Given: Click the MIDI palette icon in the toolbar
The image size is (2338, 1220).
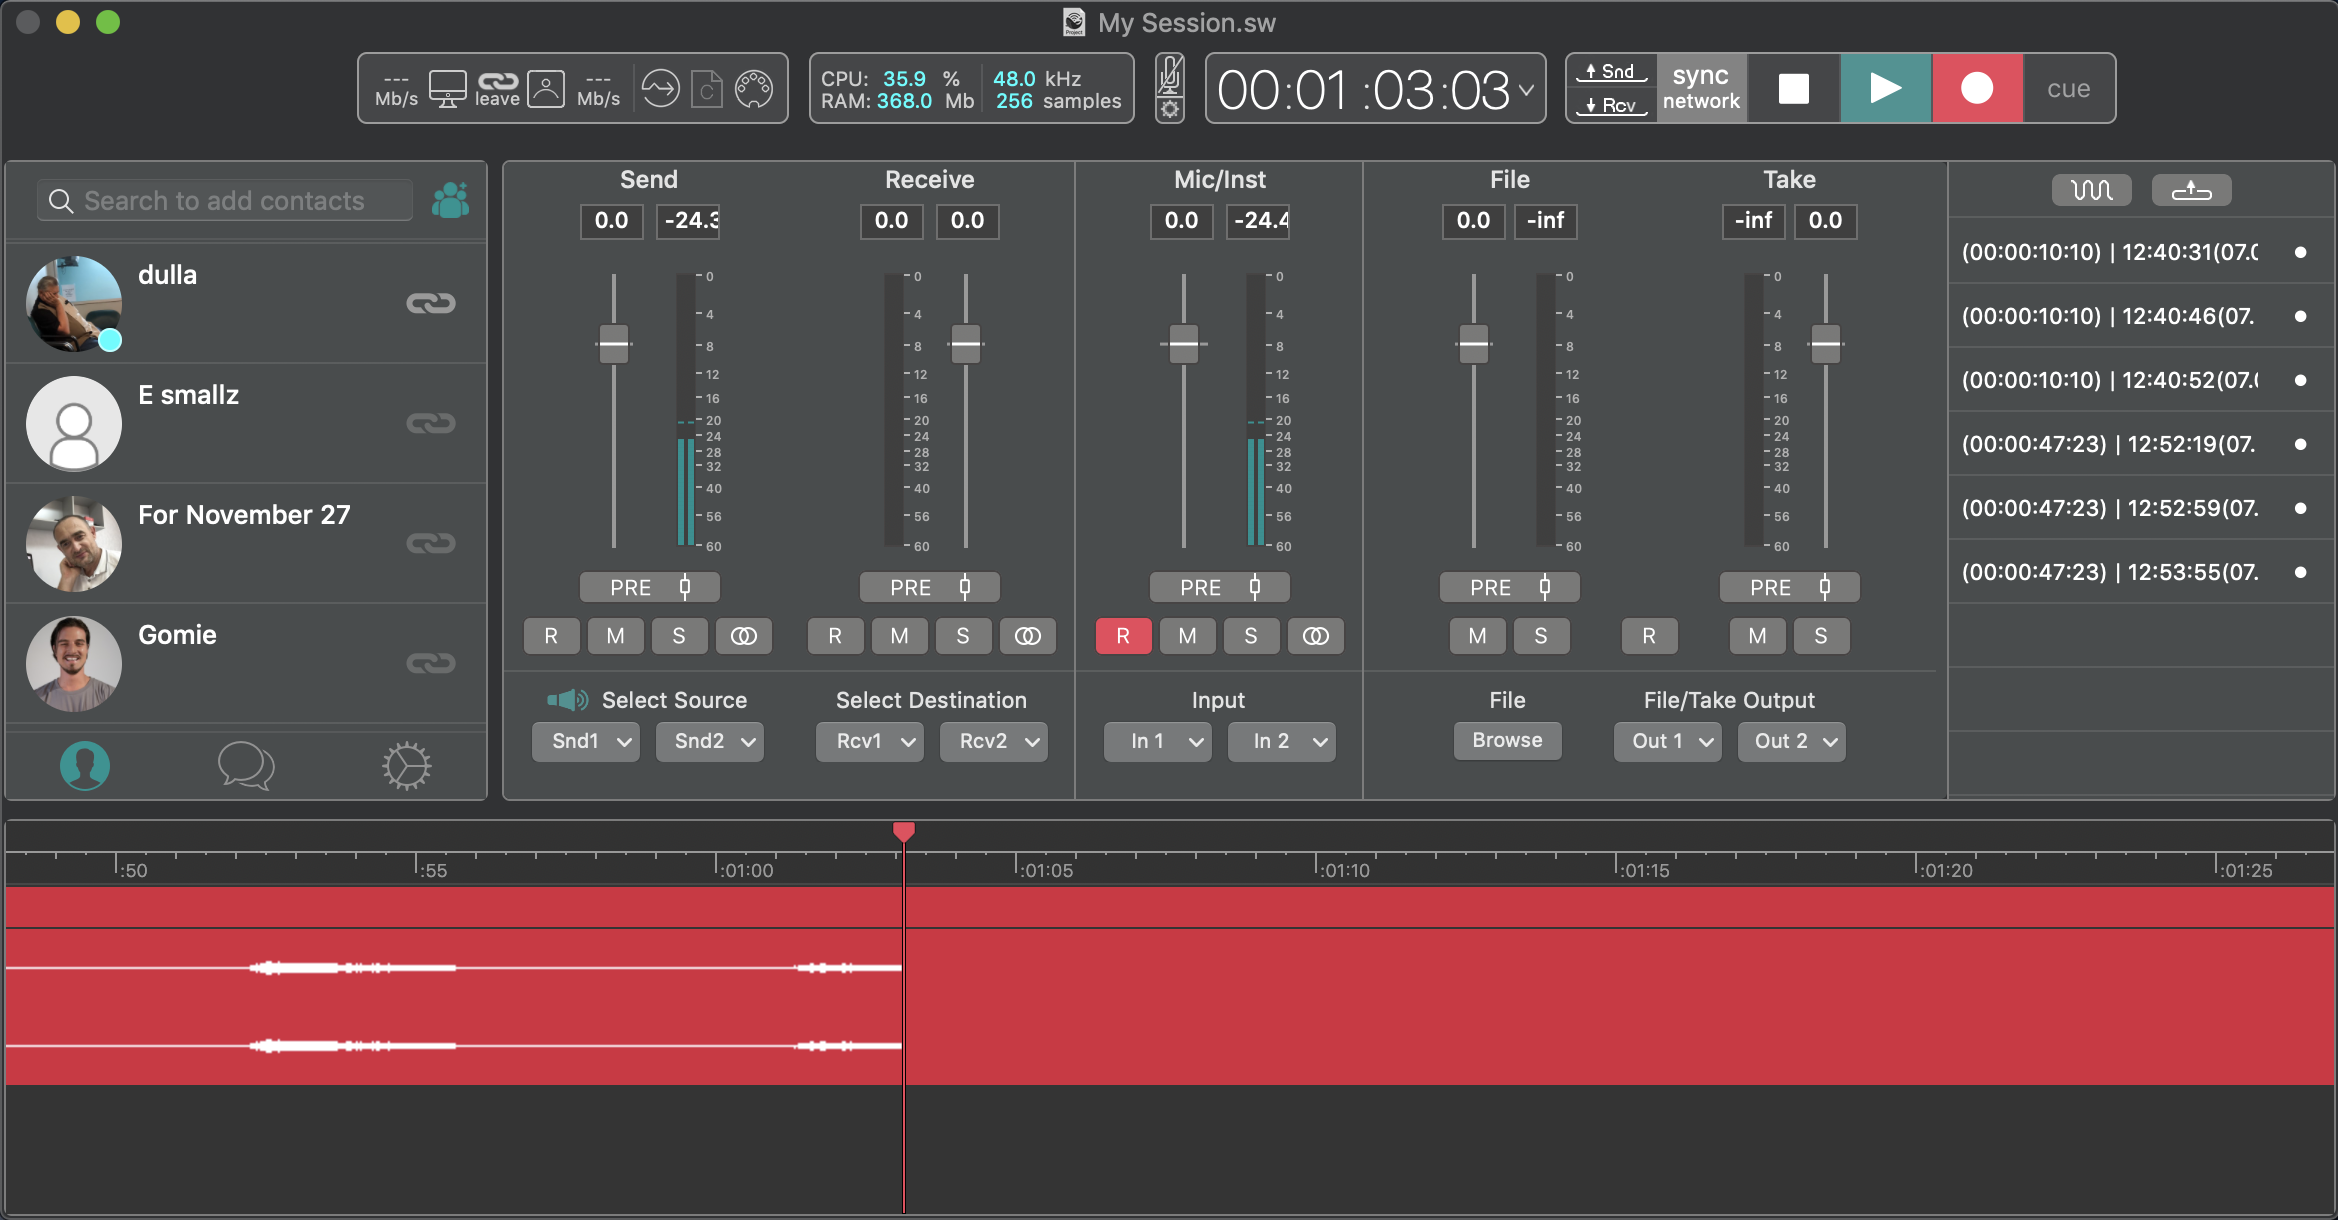Looking at the screenshot, I should [x=754, y=89].
